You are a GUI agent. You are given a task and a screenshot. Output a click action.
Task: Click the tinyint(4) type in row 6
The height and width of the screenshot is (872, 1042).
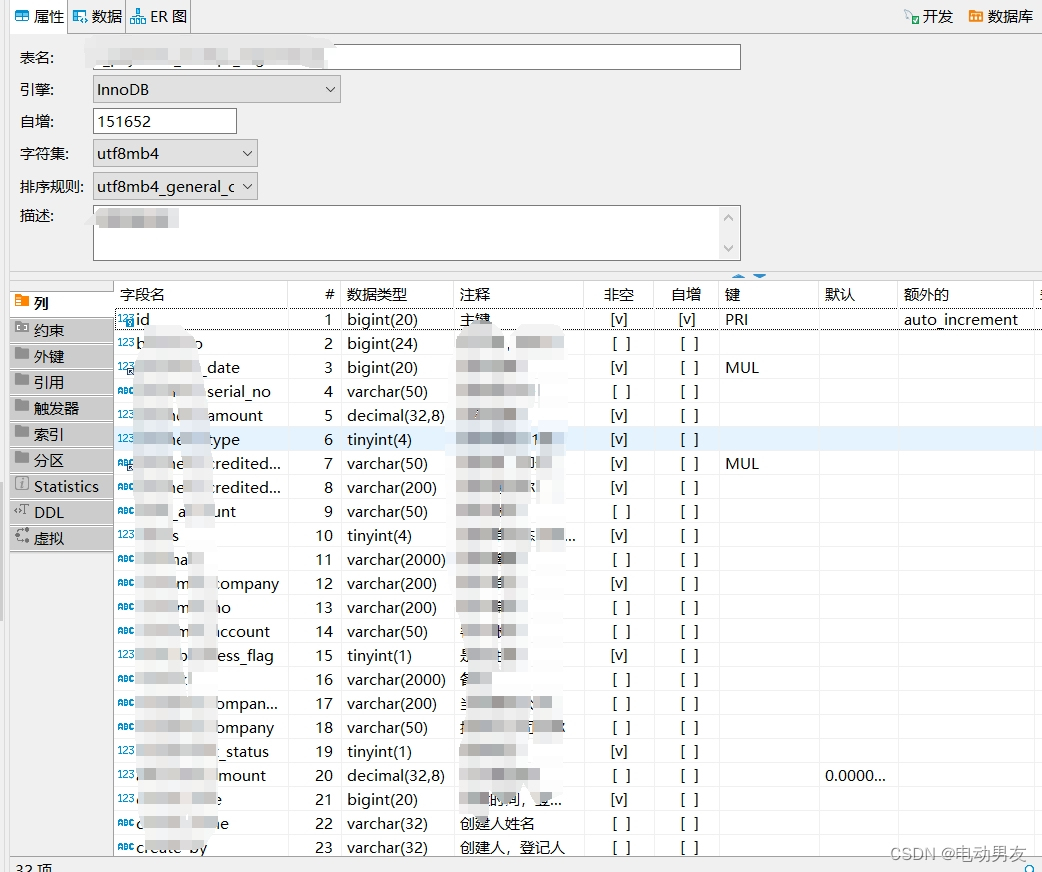(379, 439)
